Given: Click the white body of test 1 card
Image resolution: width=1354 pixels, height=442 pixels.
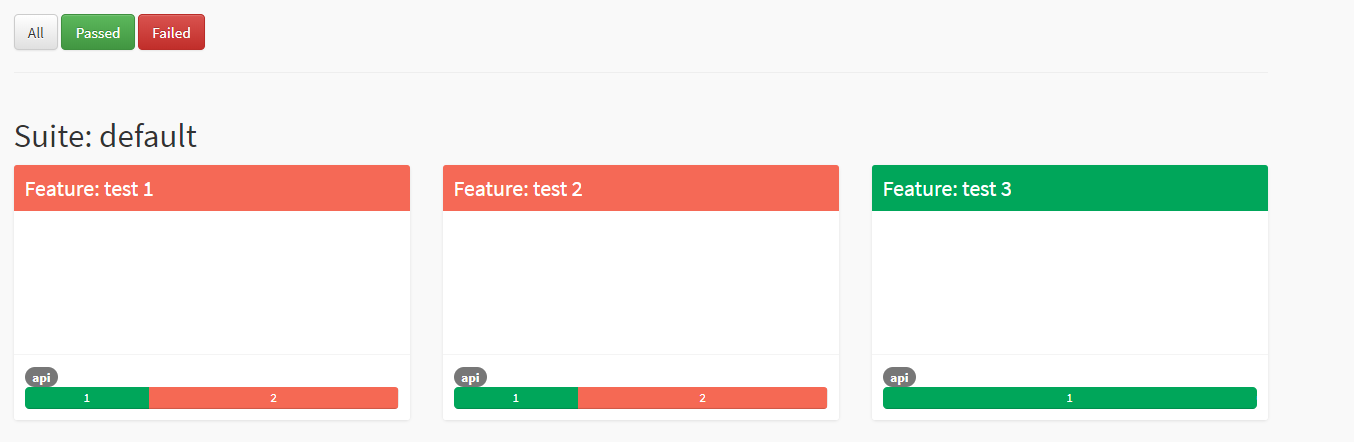Looking at the screenshot, I should (x=212, y=282).
